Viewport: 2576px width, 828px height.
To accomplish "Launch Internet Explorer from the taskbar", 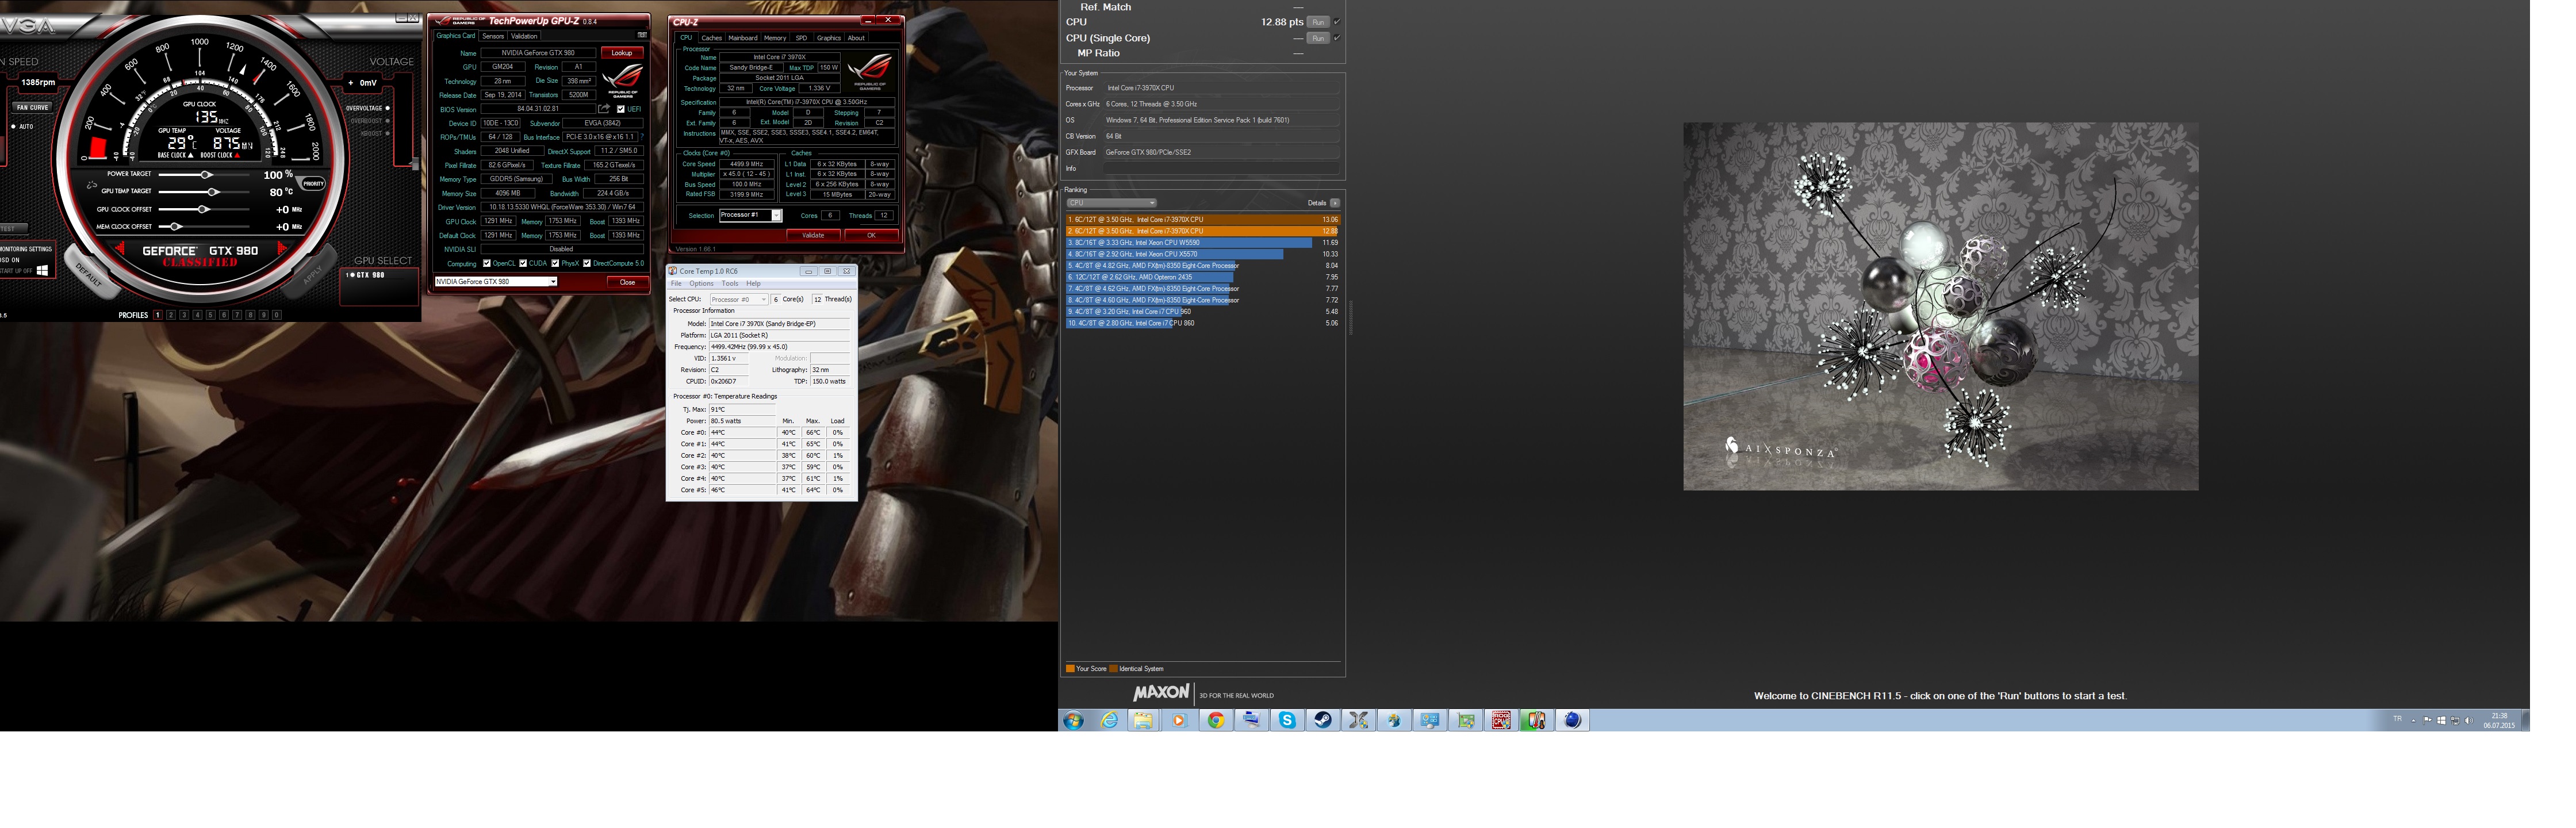I will tap(1109, 720).
